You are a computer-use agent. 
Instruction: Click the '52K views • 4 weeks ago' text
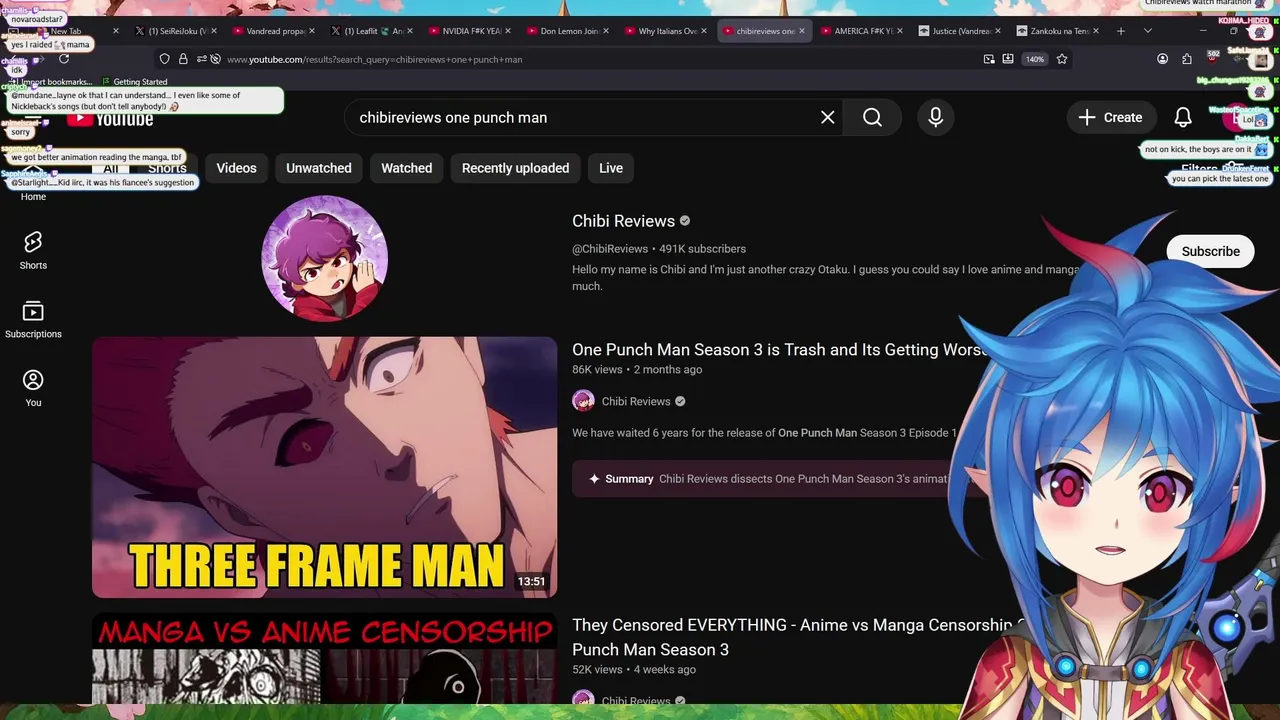[634, 670]
